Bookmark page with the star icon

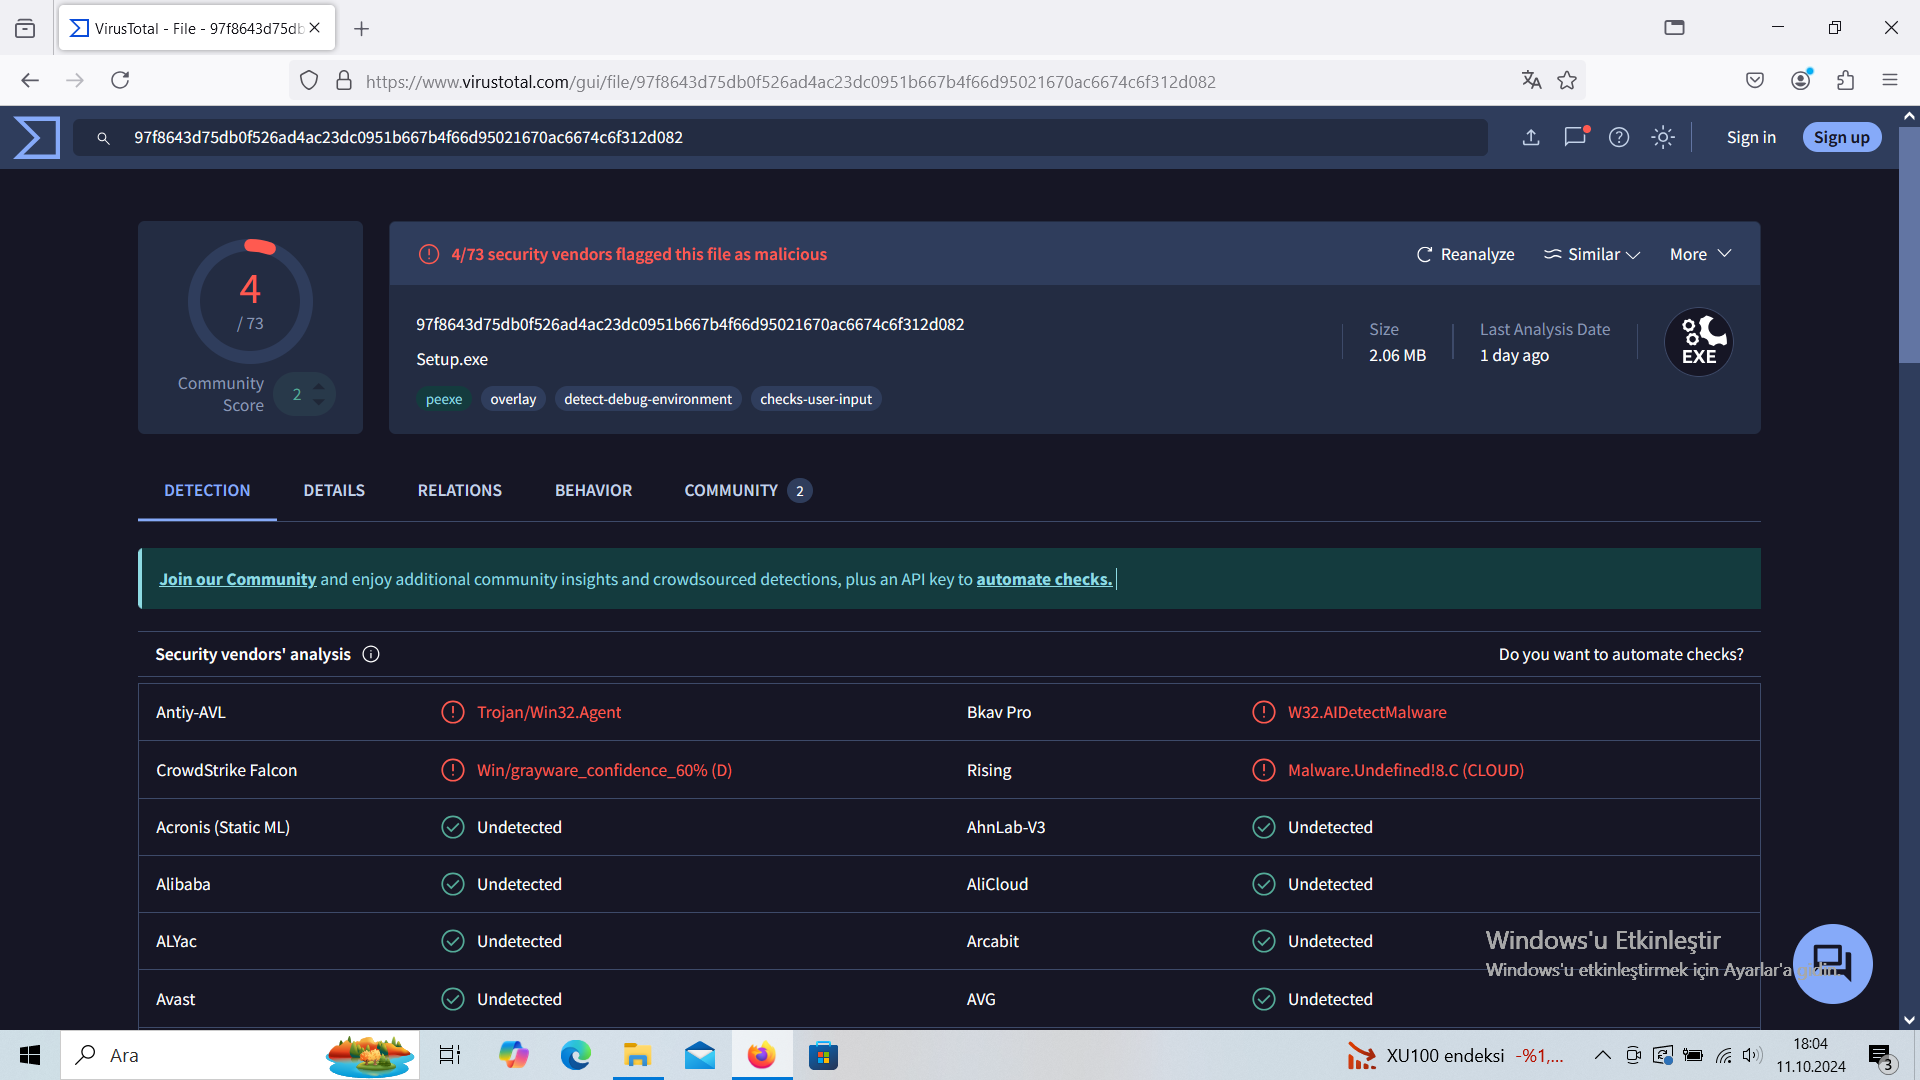click(1567, 81)
